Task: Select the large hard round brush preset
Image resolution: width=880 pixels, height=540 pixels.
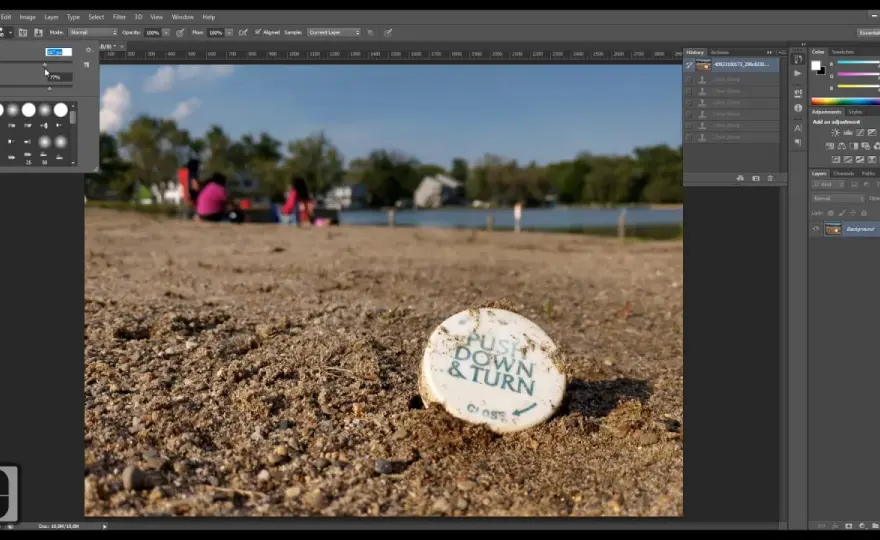Action: (x=61, y=109)
